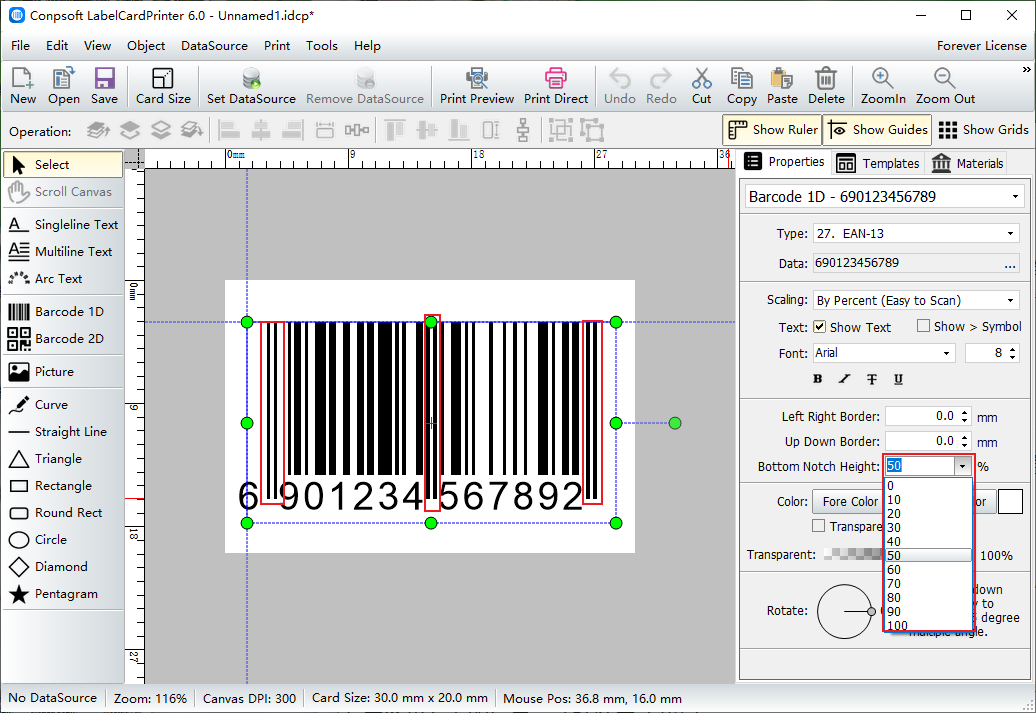Expand the barcode Type dropdown
Image resolution: width=1036 pixels, height=713 pixels.
coord(1010,233)
